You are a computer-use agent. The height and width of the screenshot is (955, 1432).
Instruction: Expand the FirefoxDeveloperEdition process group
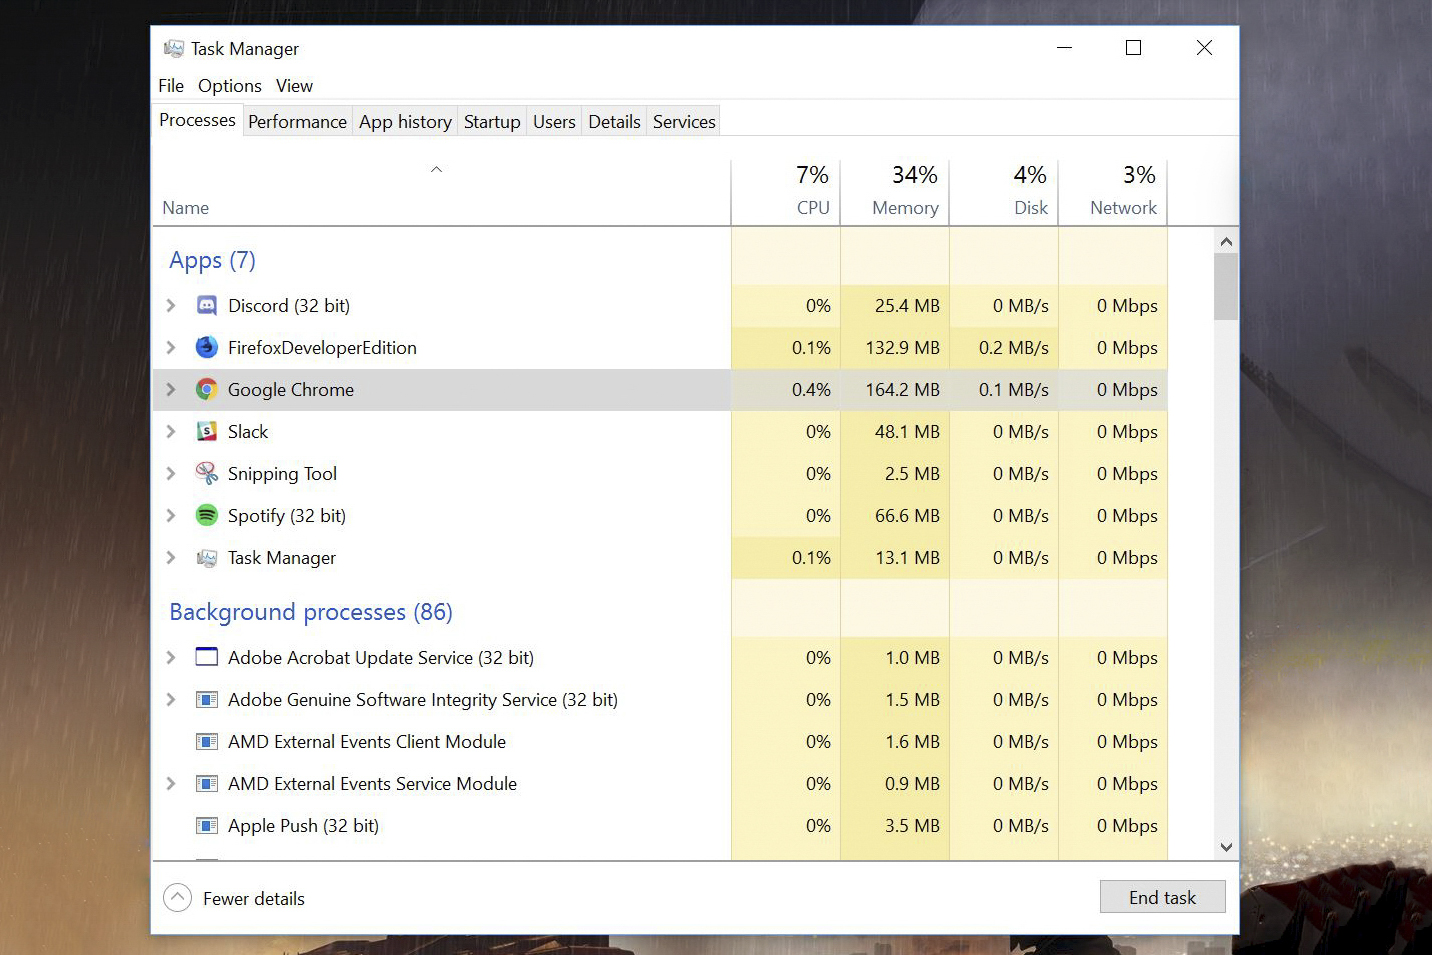click(171, 348)
